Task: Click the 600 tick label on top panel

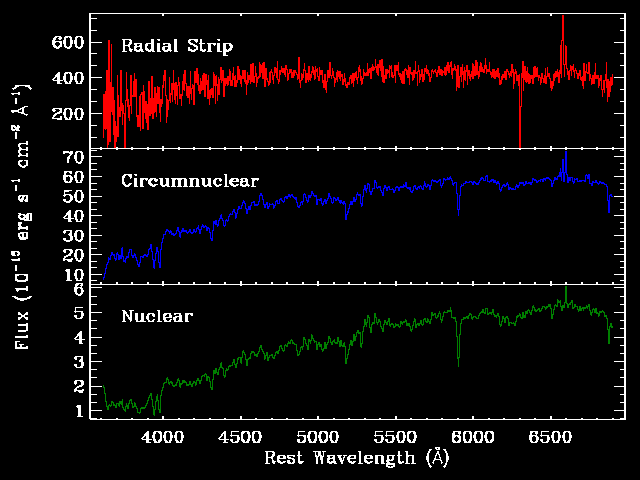Action: point(68,42)
